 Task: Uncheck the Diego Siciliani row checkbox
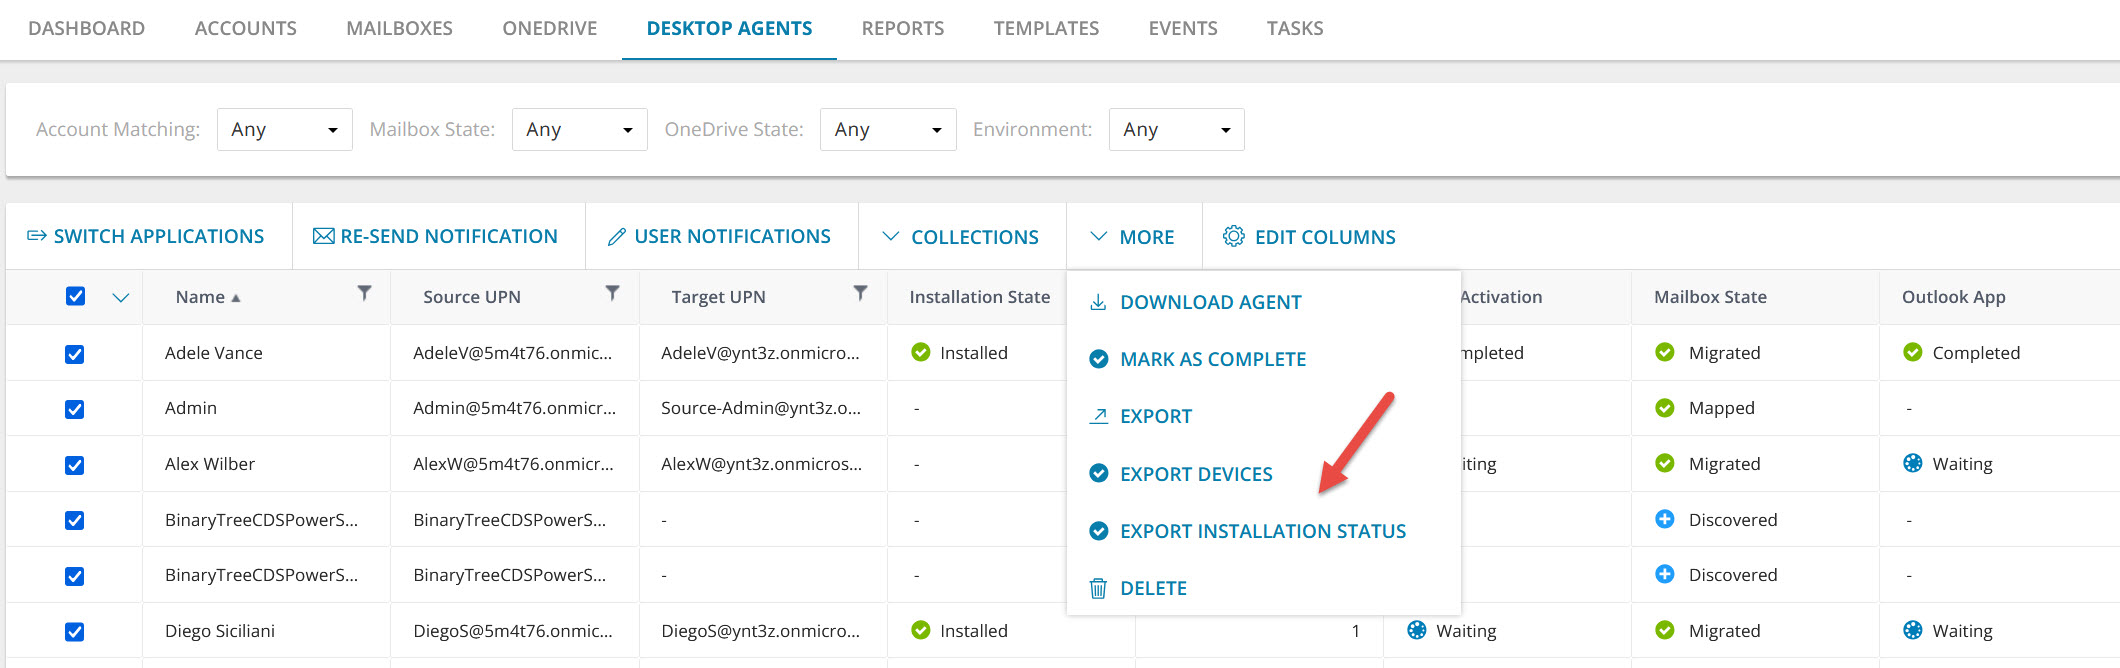74,632
